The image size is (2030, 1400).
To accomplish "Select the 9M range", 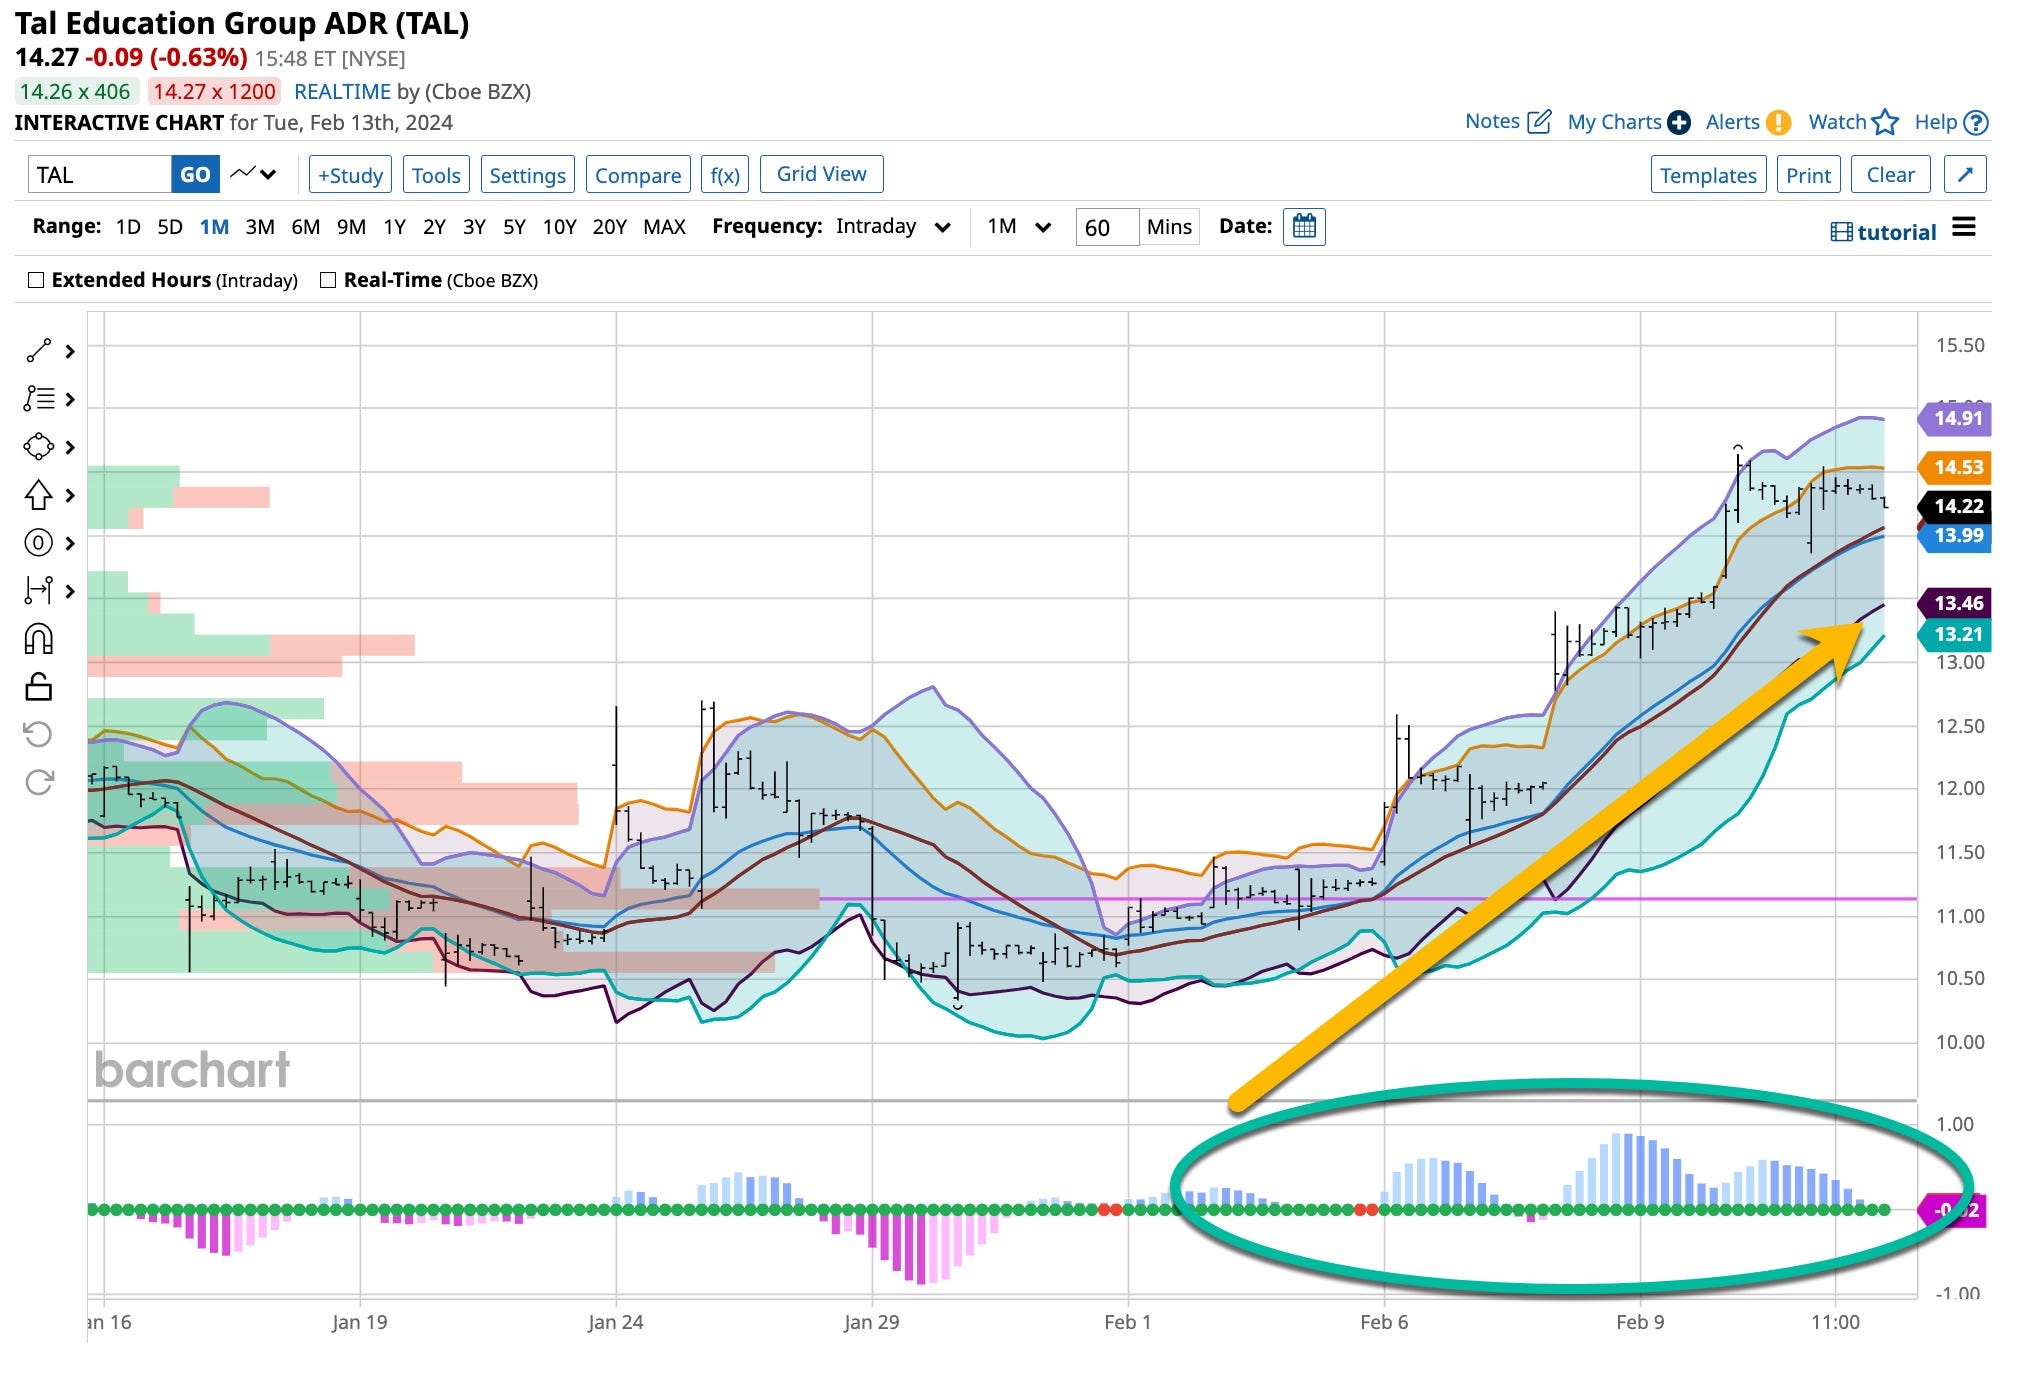I will (x=351, y=227).
